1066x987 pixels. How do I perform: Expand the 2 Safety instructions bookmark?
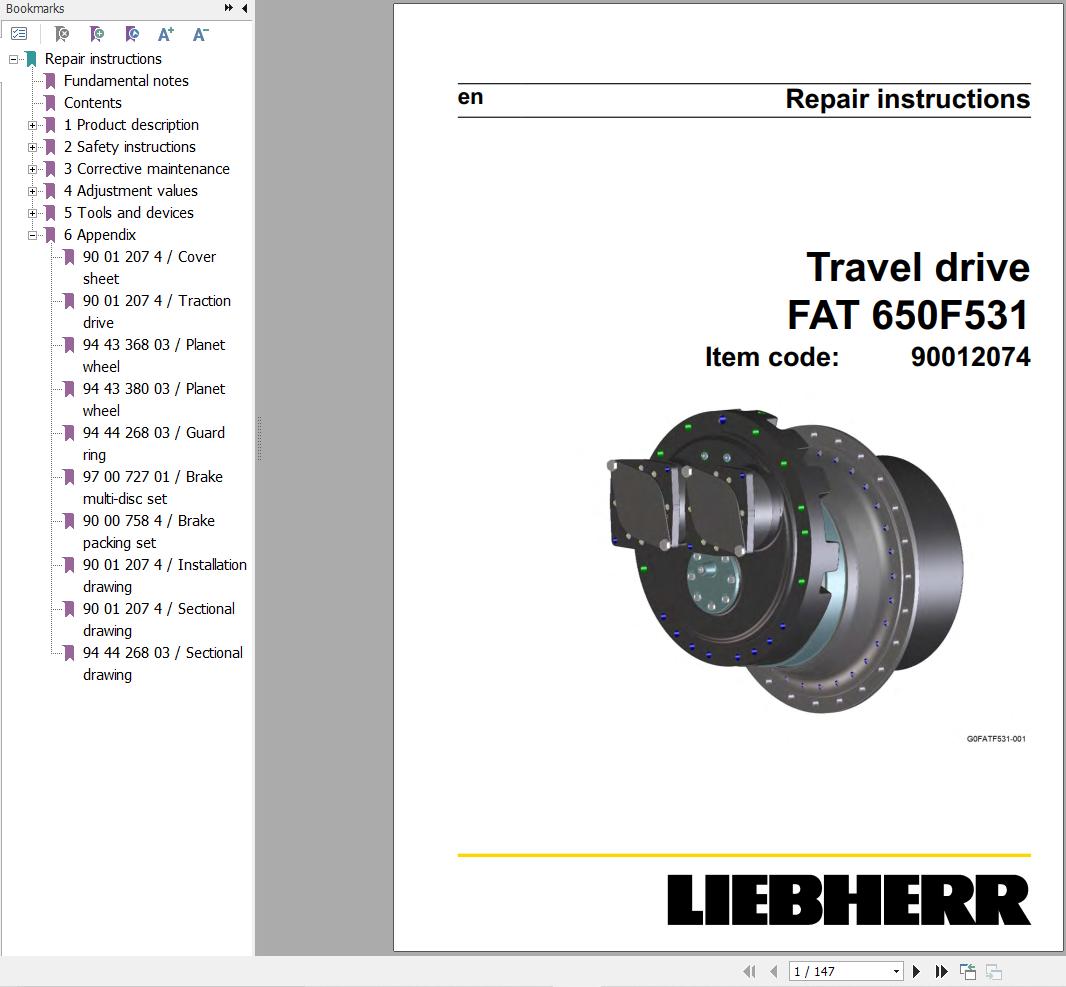pyautogui.click(x=32, y=147)
